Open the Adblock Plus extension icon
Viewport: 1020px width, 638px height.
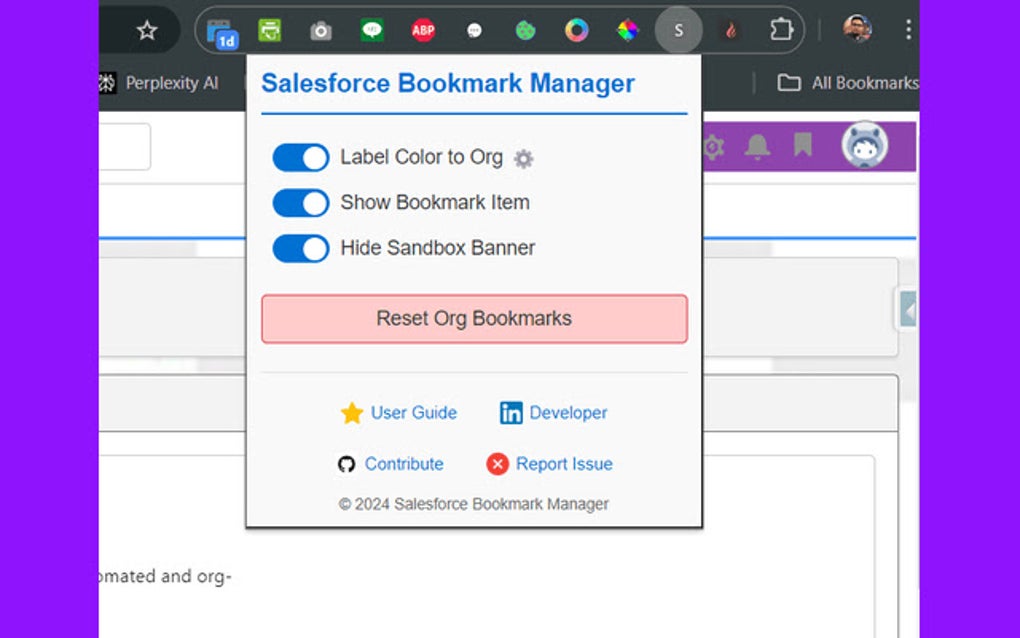click(422, 30)
